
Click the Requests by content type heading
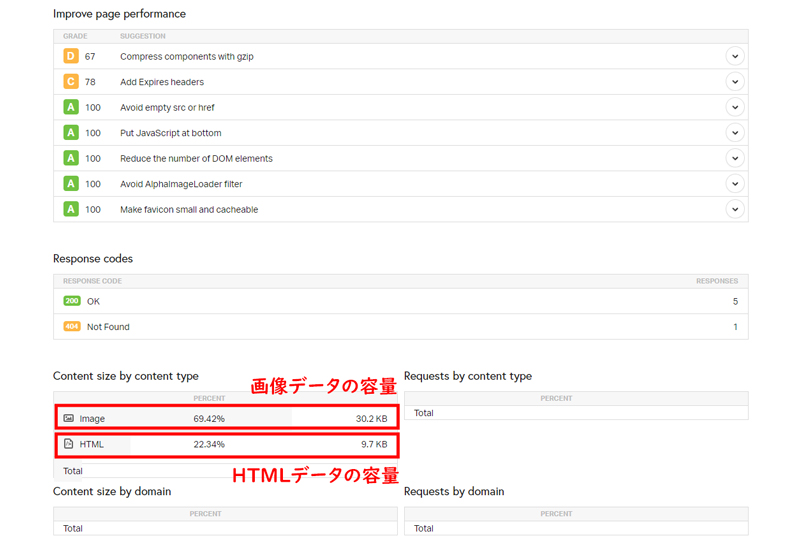[468, 377]
